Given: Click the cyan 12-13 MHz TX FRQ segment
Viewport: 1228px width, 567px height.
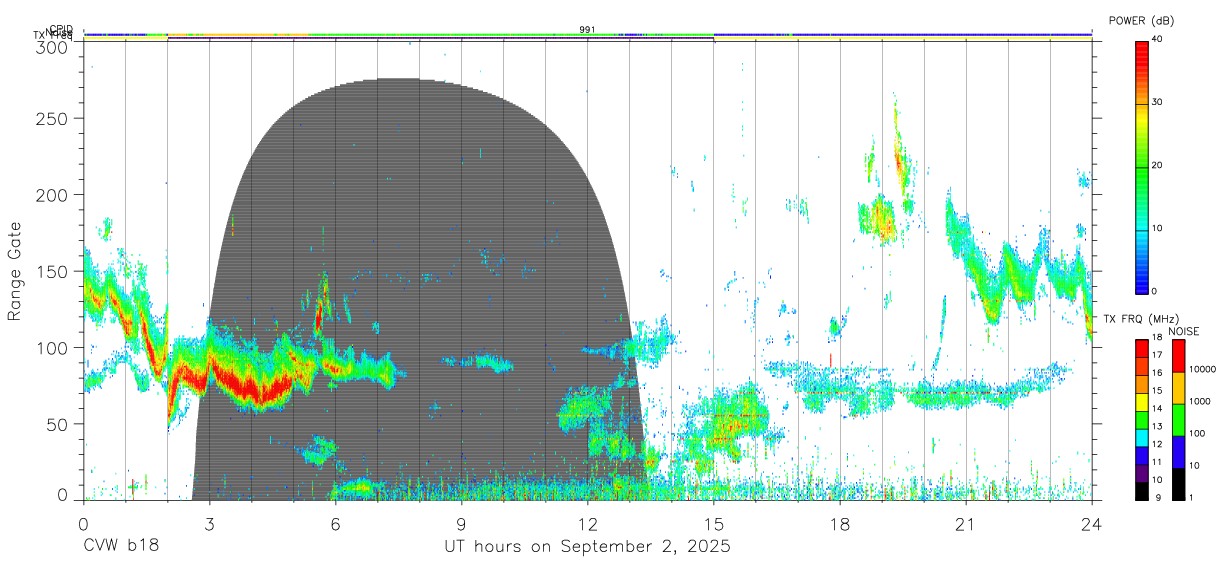Looking at the screenshot, I should tap(1141, 437).
